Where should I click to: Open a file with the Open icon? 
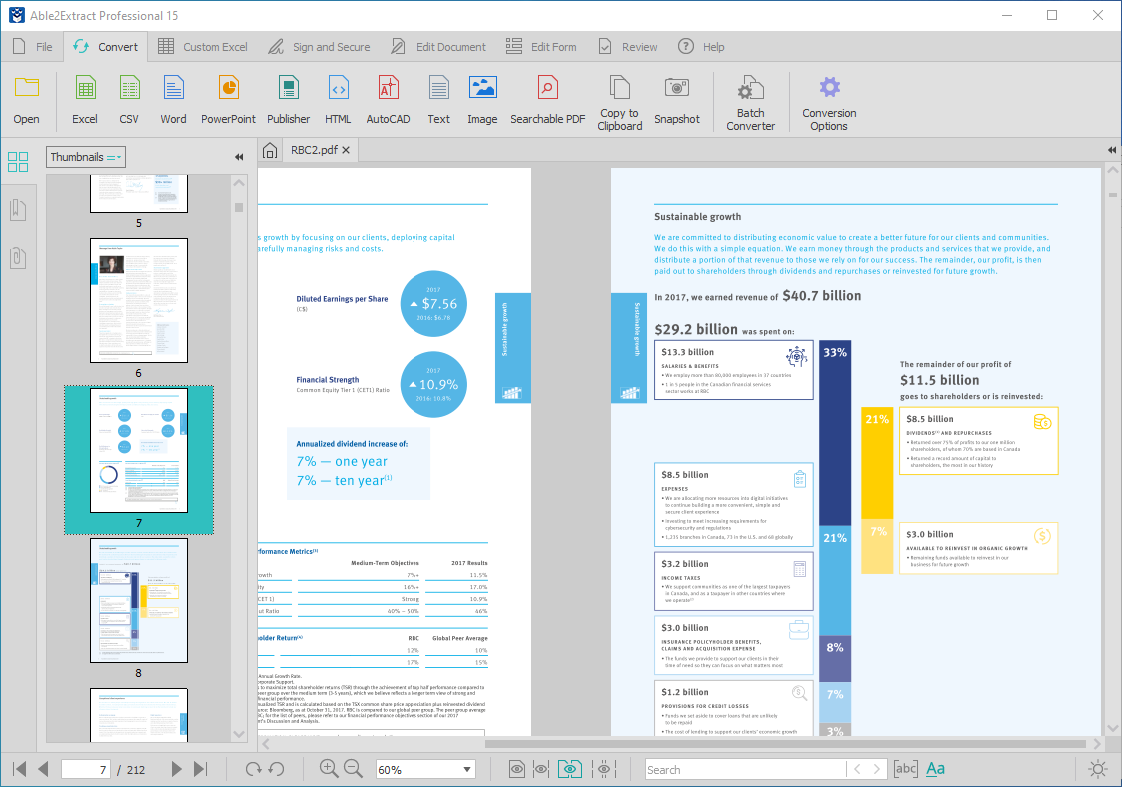click(x=26, y=100)
